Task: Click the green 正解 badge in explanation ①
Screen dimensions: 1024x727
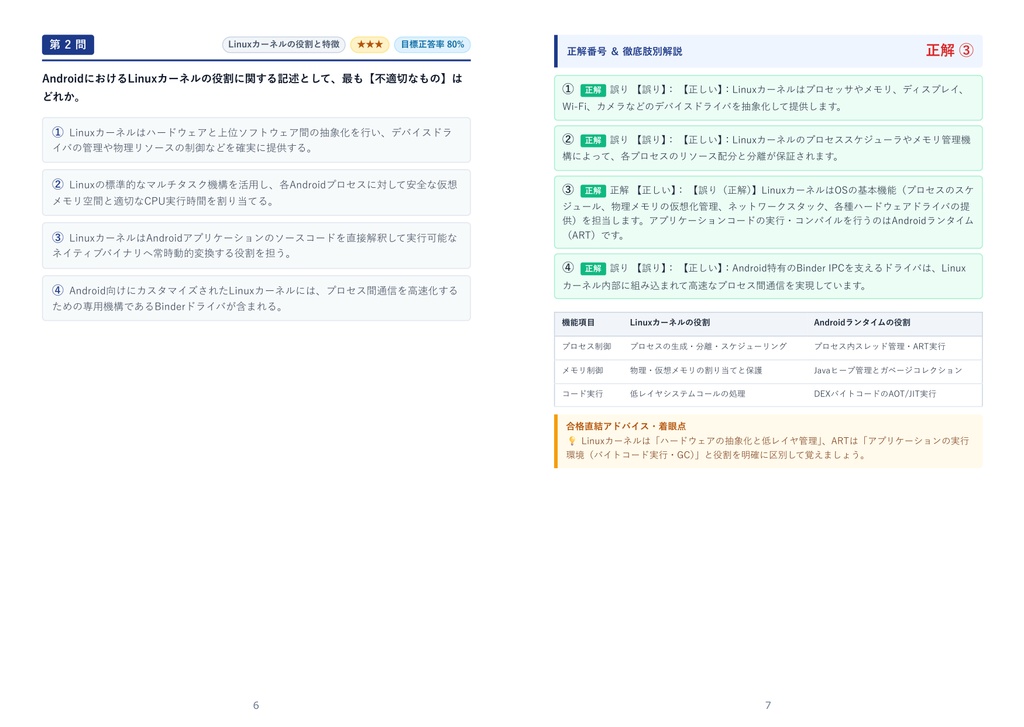Action: pos(592,90)
